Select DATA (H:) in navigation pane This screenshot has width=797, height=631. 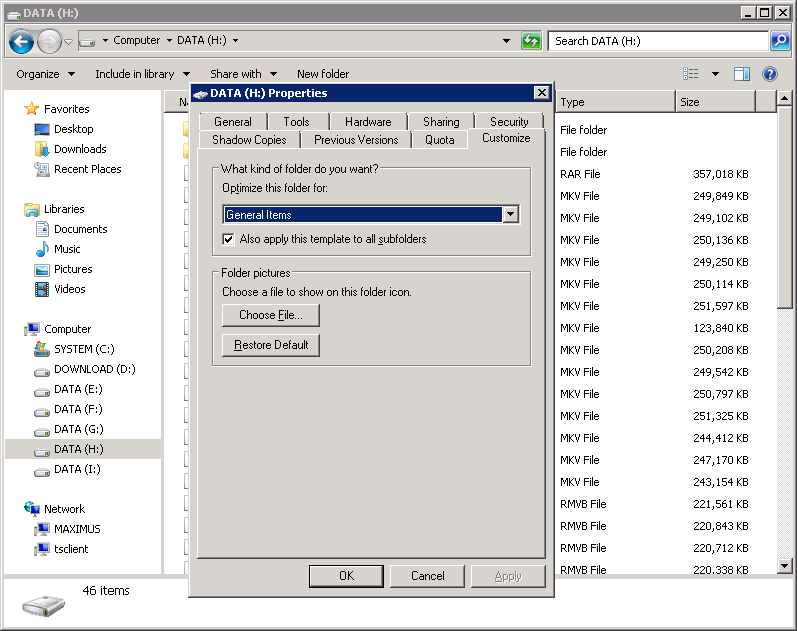tap(78, 449)
